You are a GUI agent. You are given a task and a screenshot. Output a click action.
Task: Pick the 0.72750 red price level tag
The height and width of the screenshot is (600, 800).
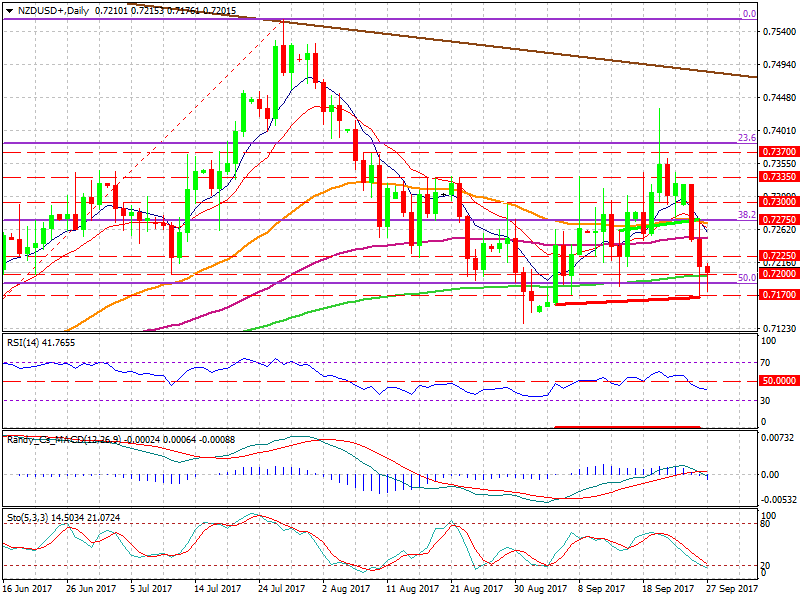coord(778,219)
